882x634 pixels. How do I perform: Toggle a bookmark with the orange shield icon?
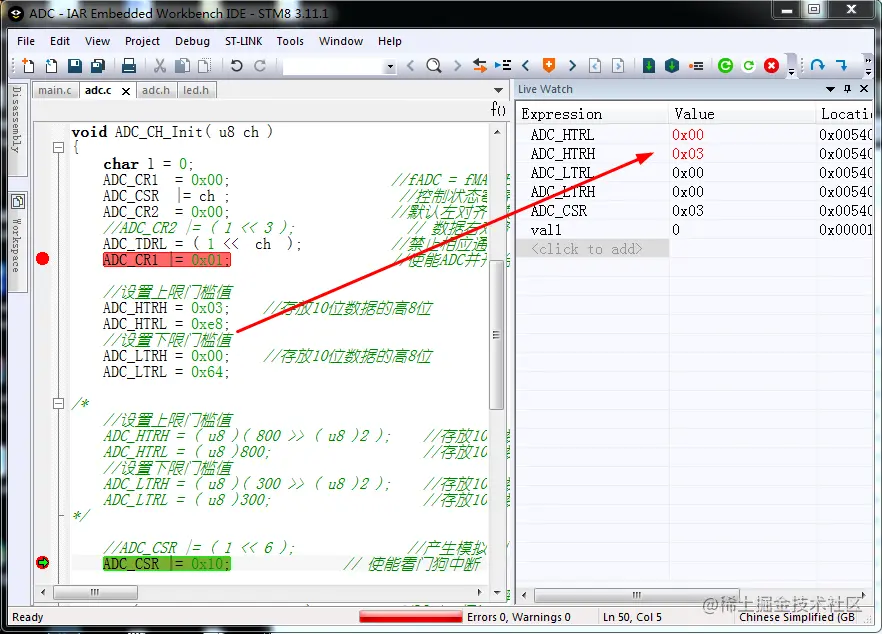549,65
